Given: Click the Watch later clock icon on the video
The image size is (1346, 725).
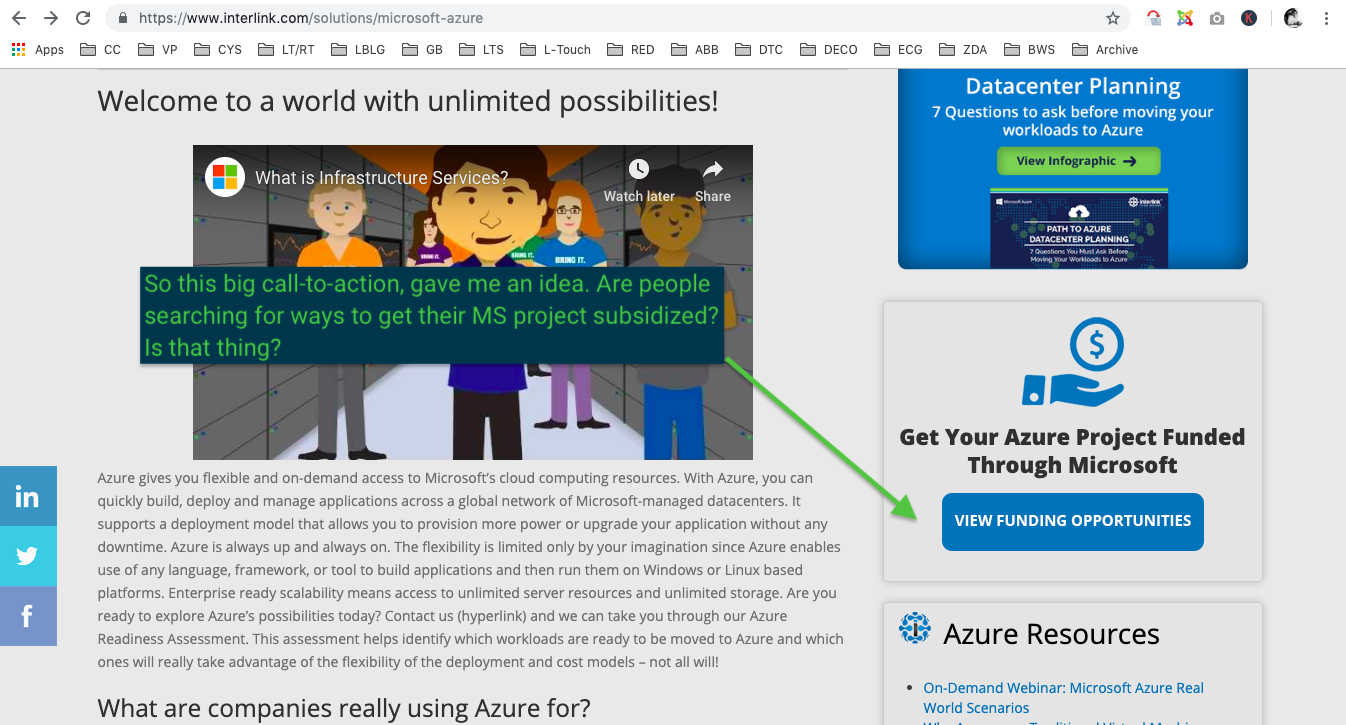Looking at the screenshot, I should (x=639, y=169).
